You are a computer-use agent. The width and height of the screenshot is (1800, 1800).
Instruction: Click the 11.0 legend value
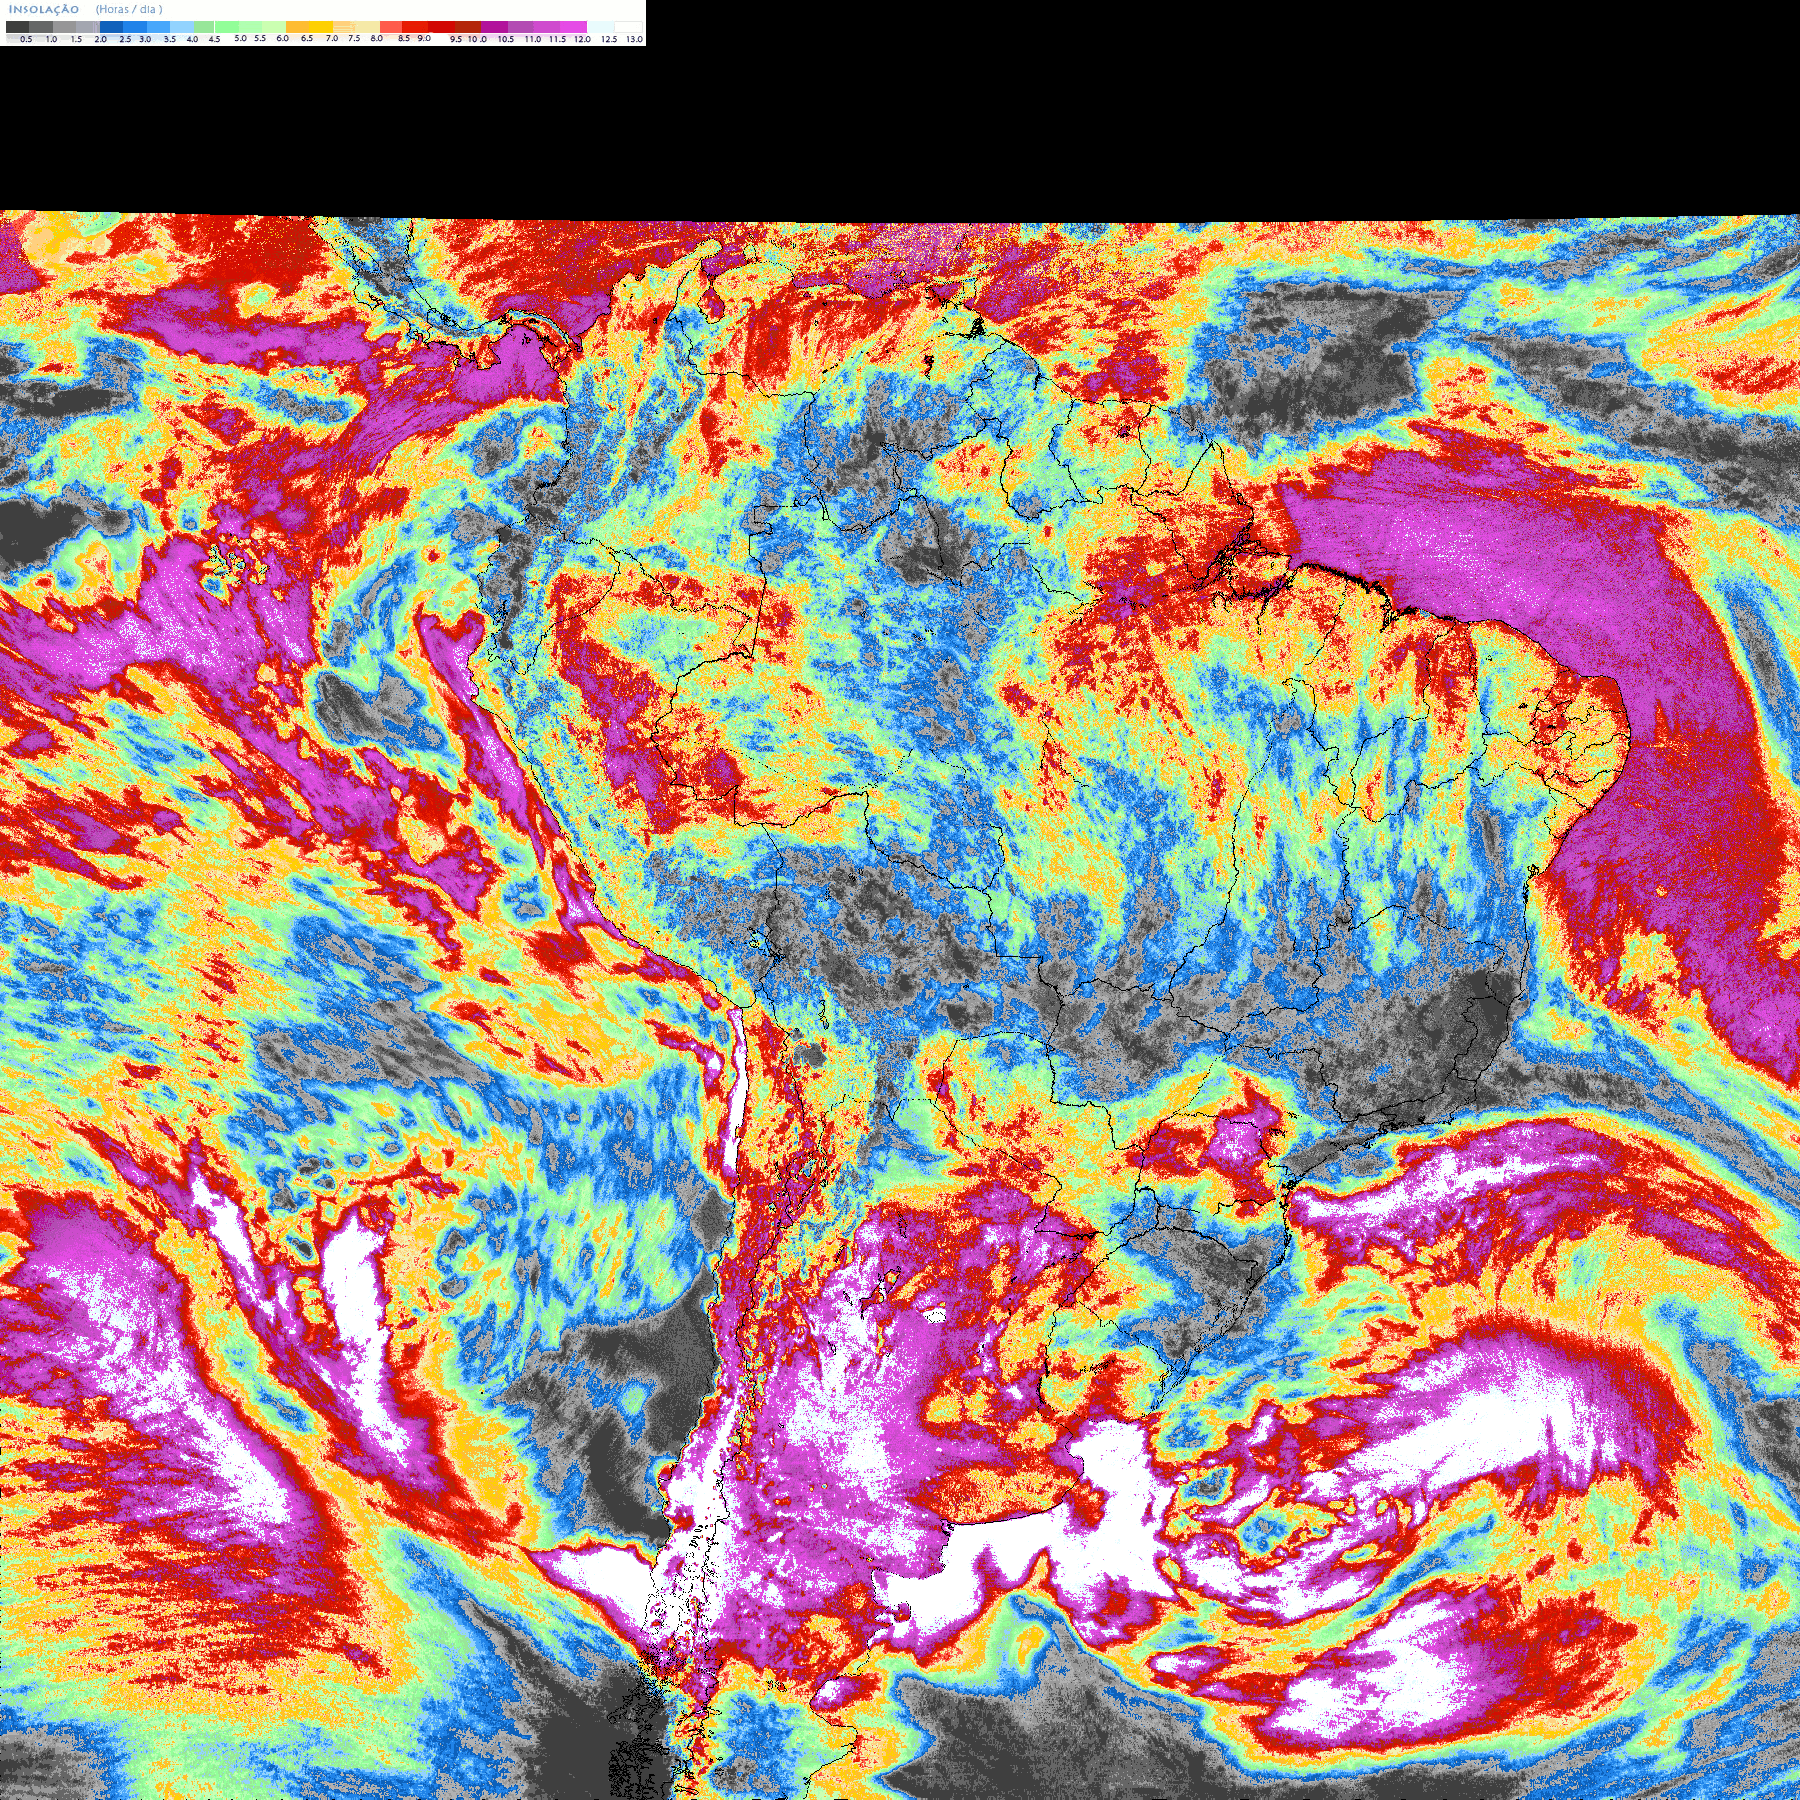tap(533, 39)
